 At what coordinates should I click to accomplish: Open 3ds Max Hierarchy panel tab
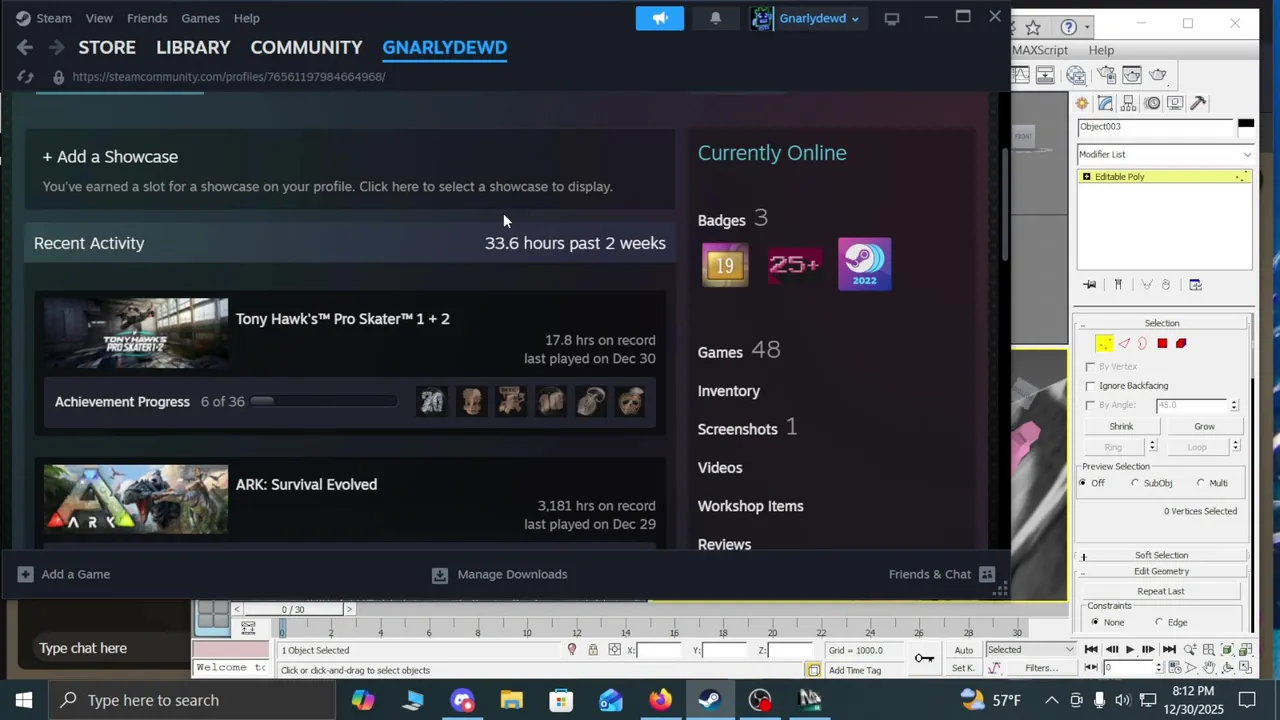point(1128,103)
